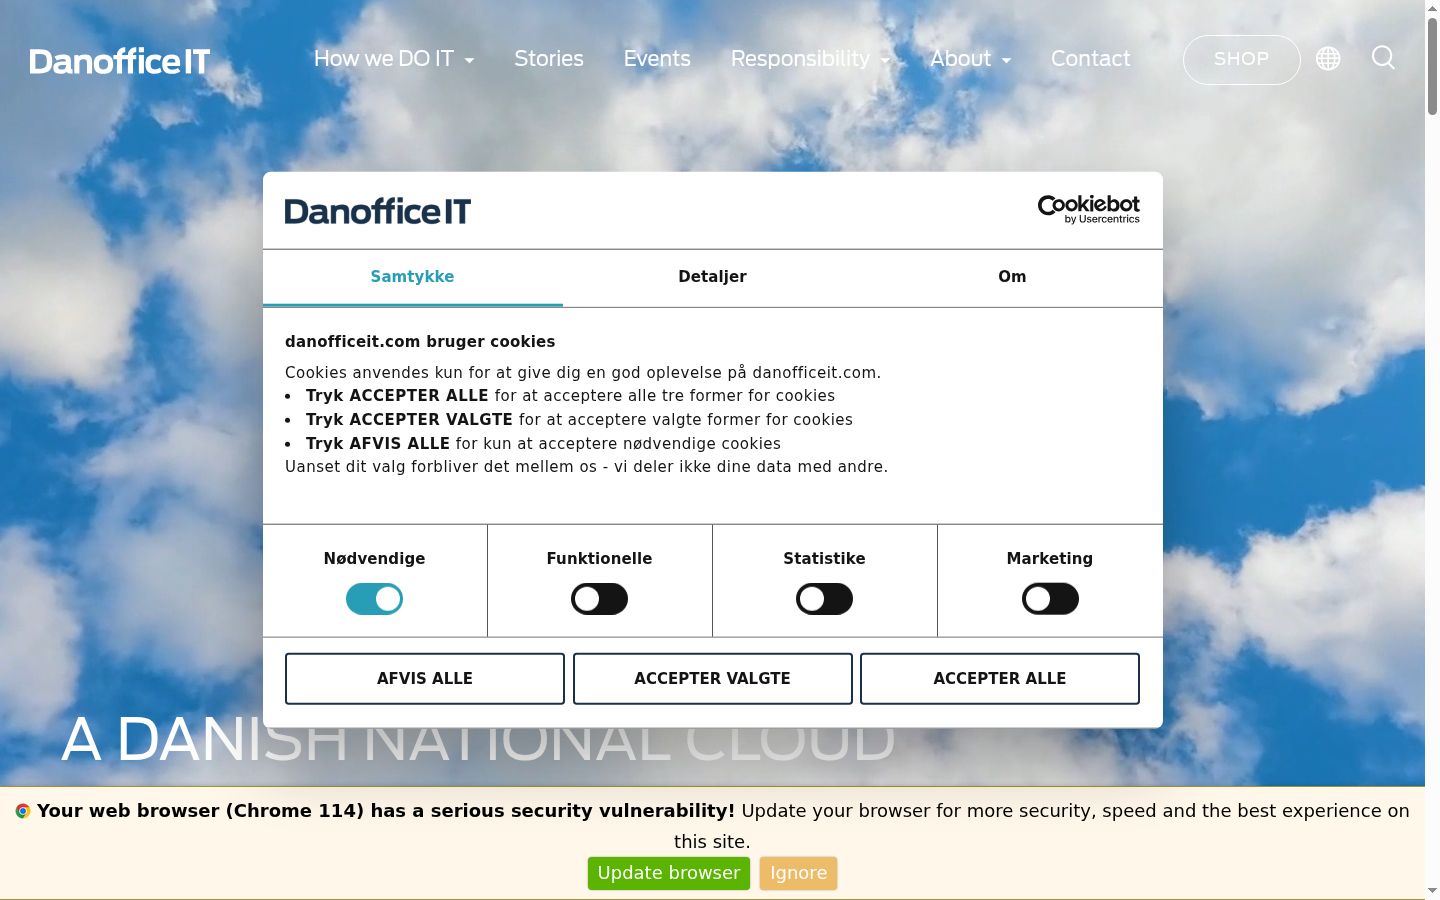Go to the Events page

[x=657, y=59]
